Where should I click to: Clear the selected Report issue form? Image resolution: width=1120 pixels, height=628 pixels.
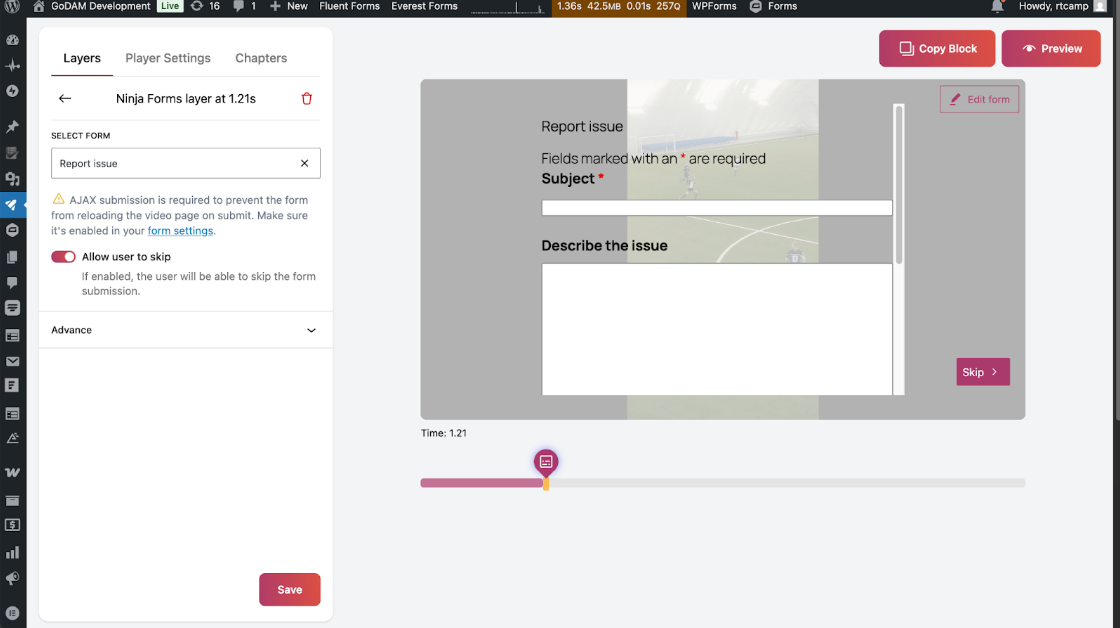(x=304, y=163)
